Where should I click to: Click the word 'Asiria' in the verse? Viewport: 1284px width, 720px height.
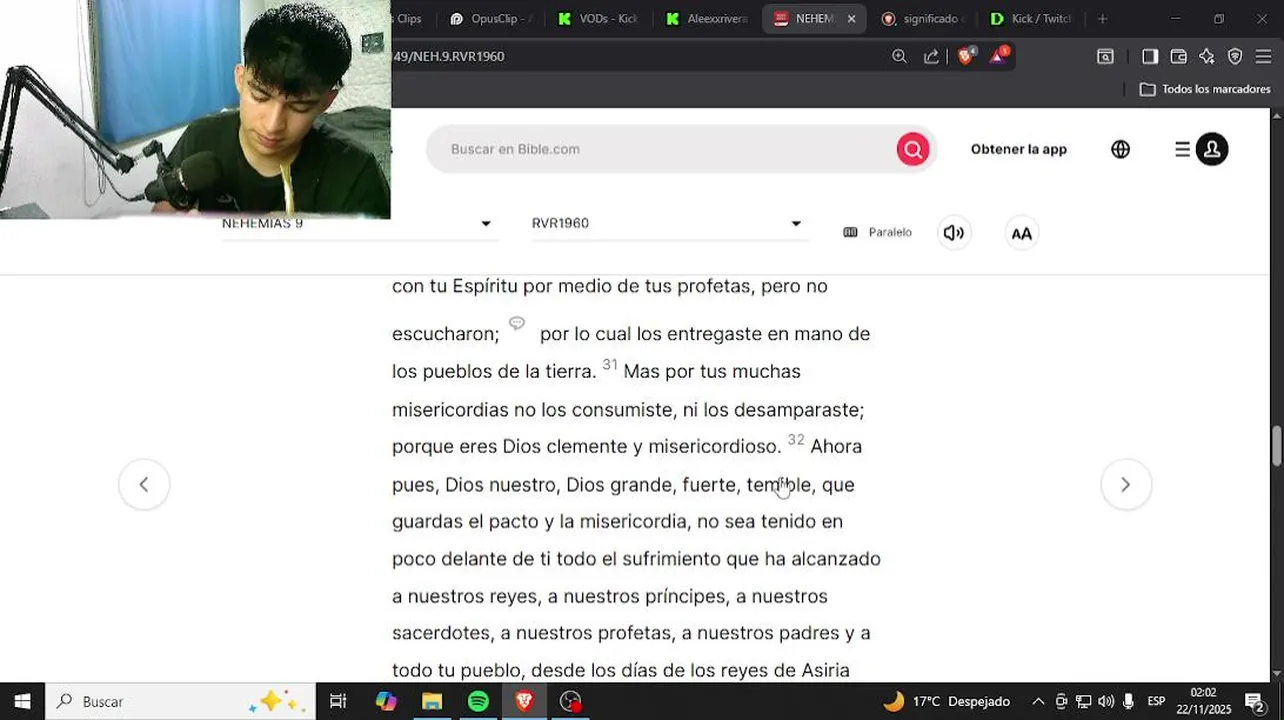pyautogui.click(x=825, y=670)
